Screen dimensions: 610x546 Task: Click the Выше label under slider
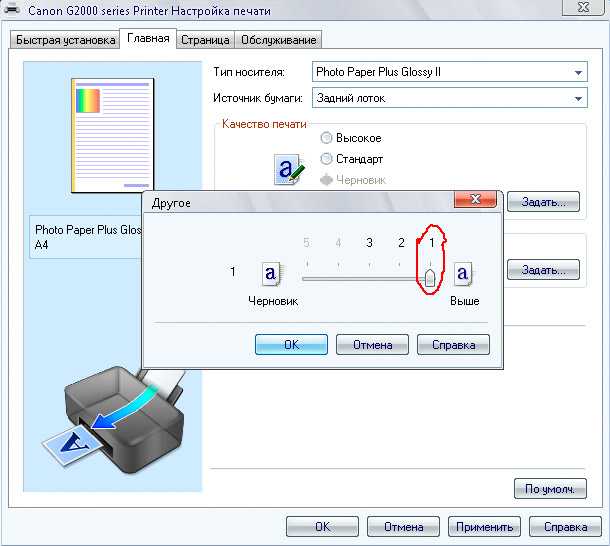(x=465, y=301)
